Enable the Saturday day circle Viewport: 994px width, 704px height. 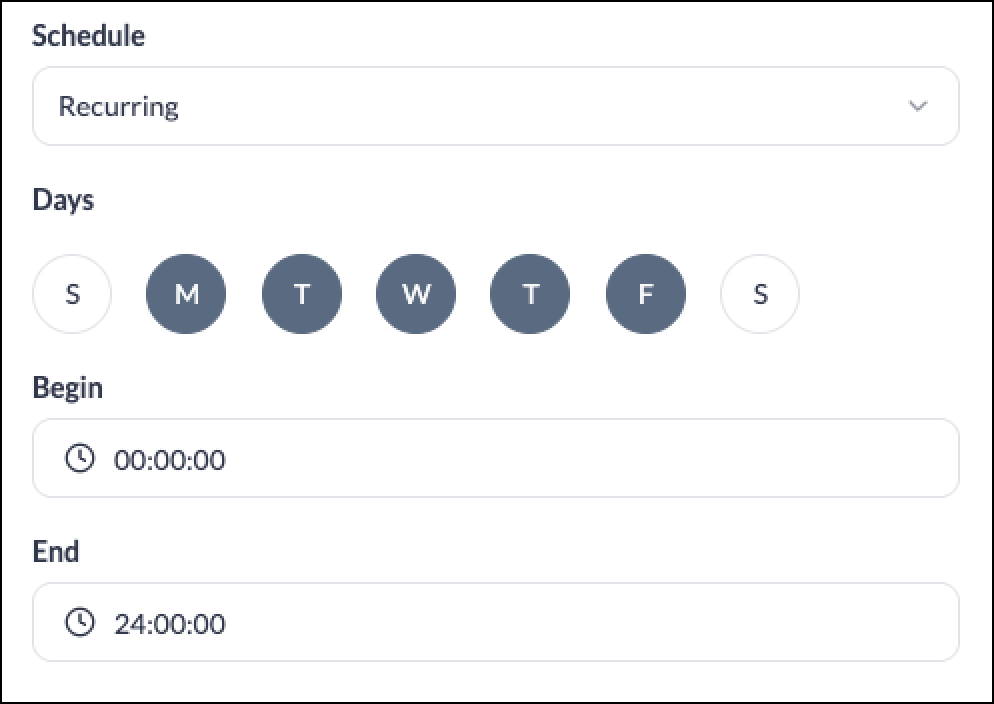click(x=759, y=294)
